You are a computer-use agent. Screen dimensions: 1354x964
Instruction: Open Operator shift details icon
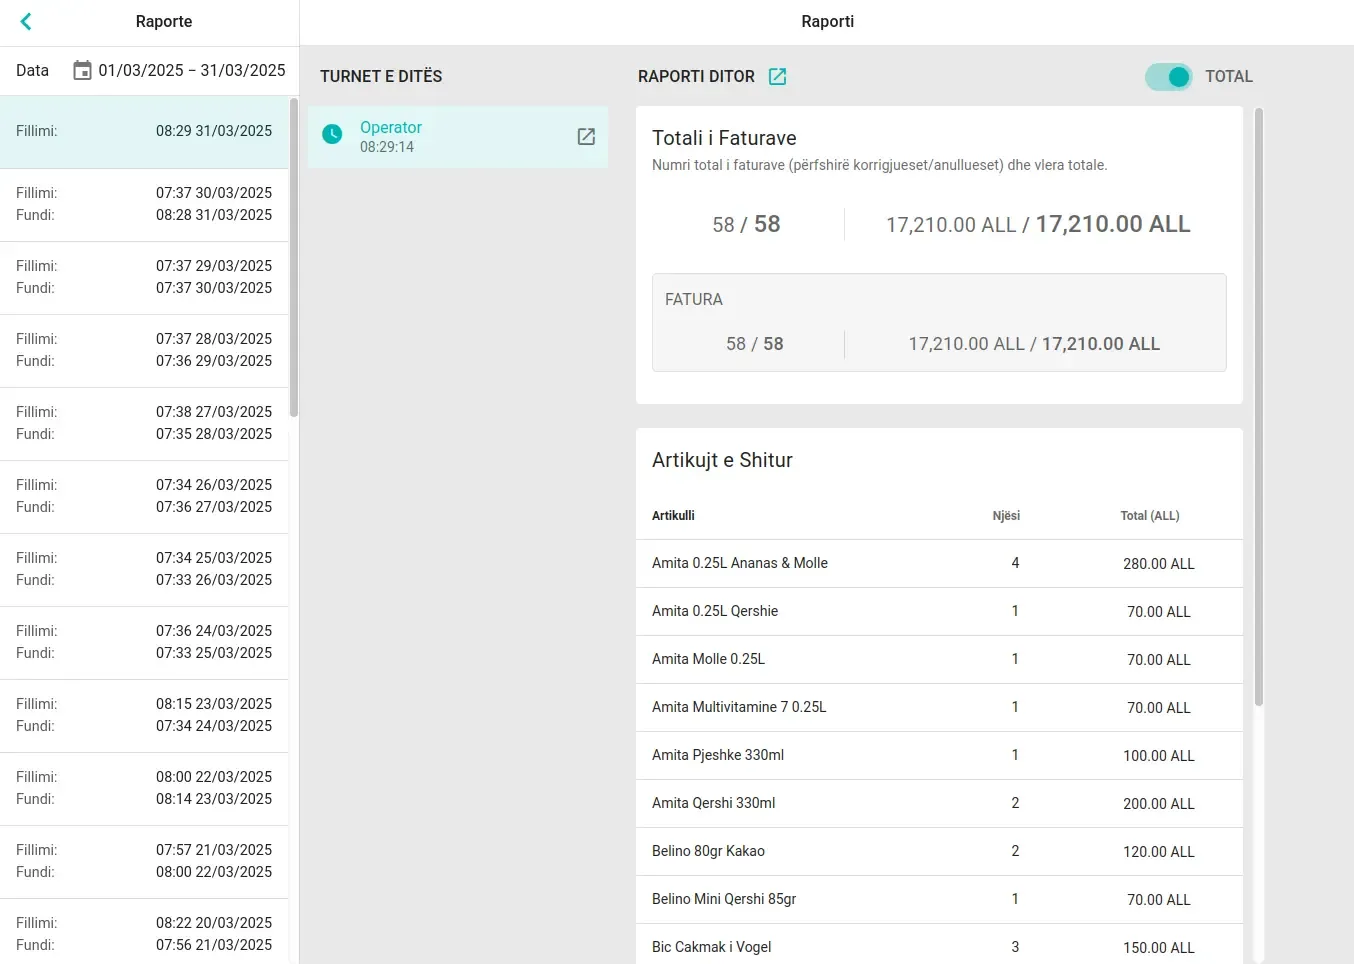point(586,137)
